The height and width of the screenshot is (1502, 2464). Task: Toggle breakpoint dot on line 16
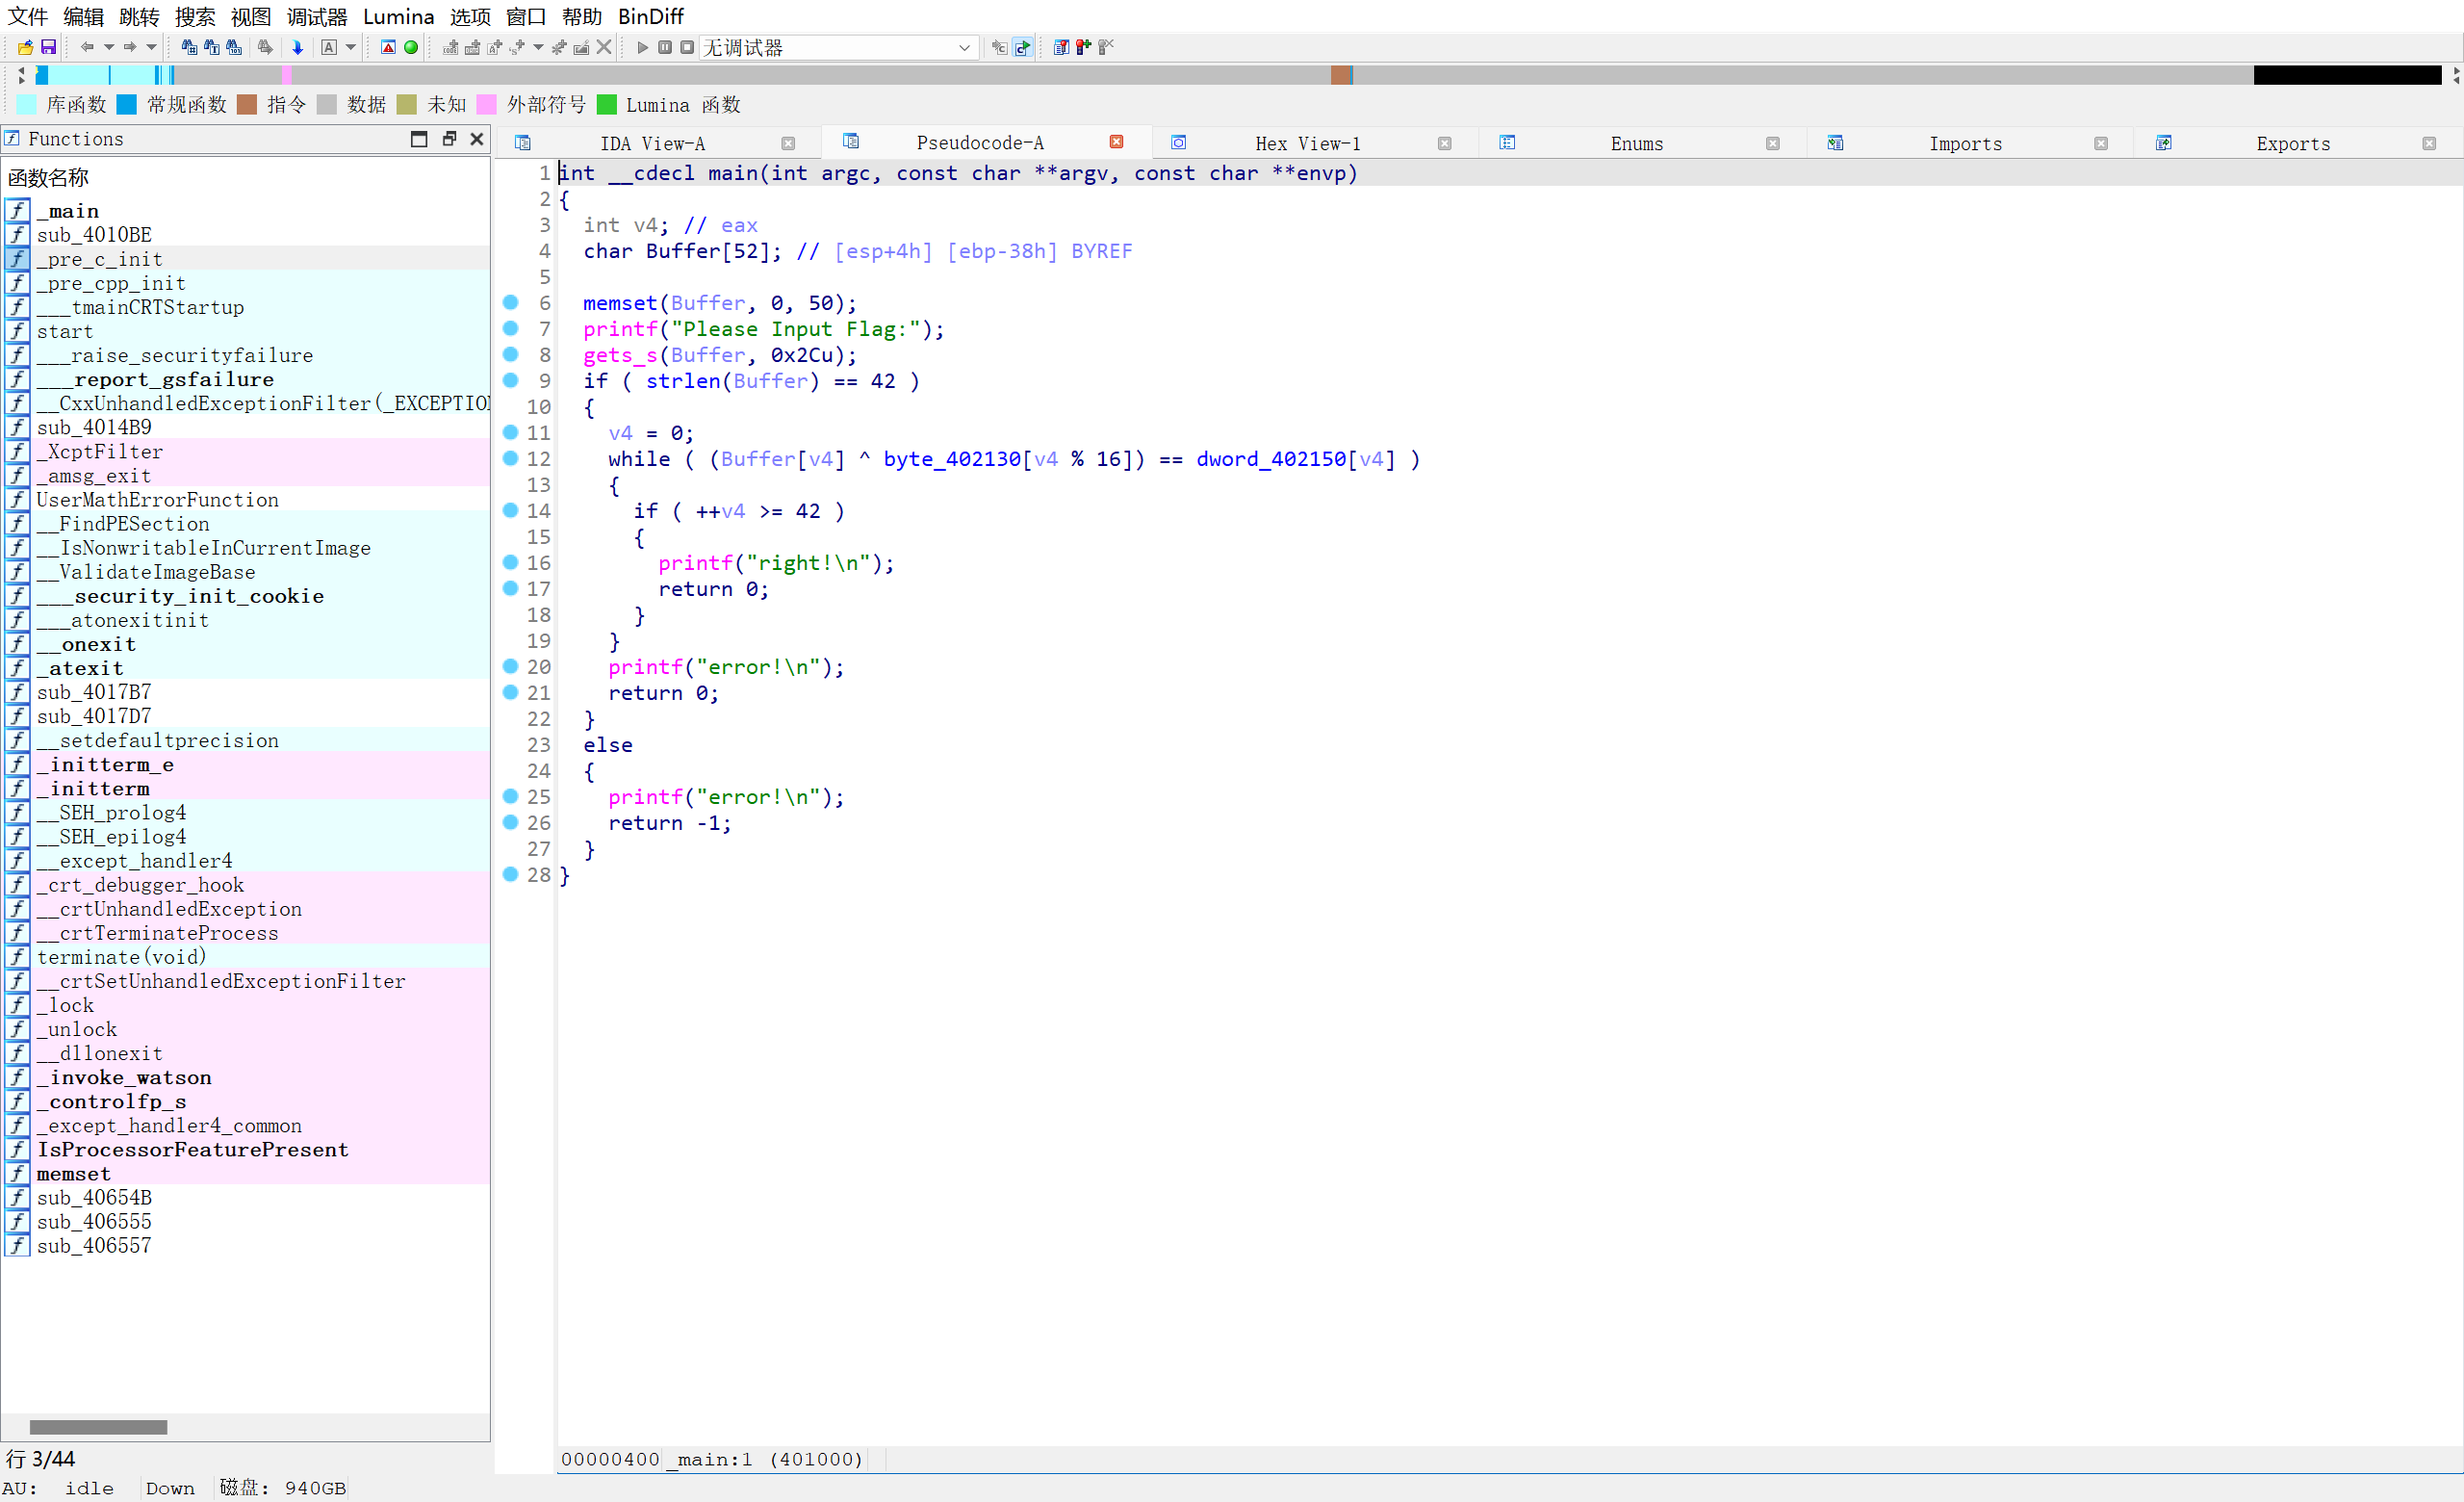click(x=511, y=562)
